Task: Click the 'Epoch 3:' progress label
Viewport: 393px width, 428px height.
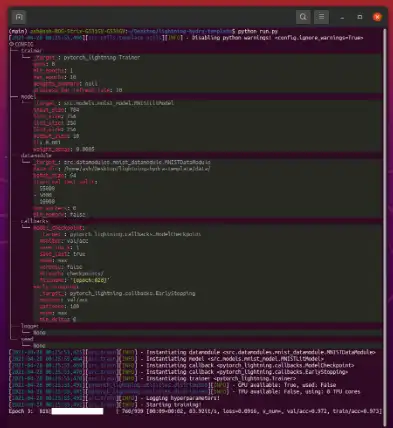Action: click(21, 411)
